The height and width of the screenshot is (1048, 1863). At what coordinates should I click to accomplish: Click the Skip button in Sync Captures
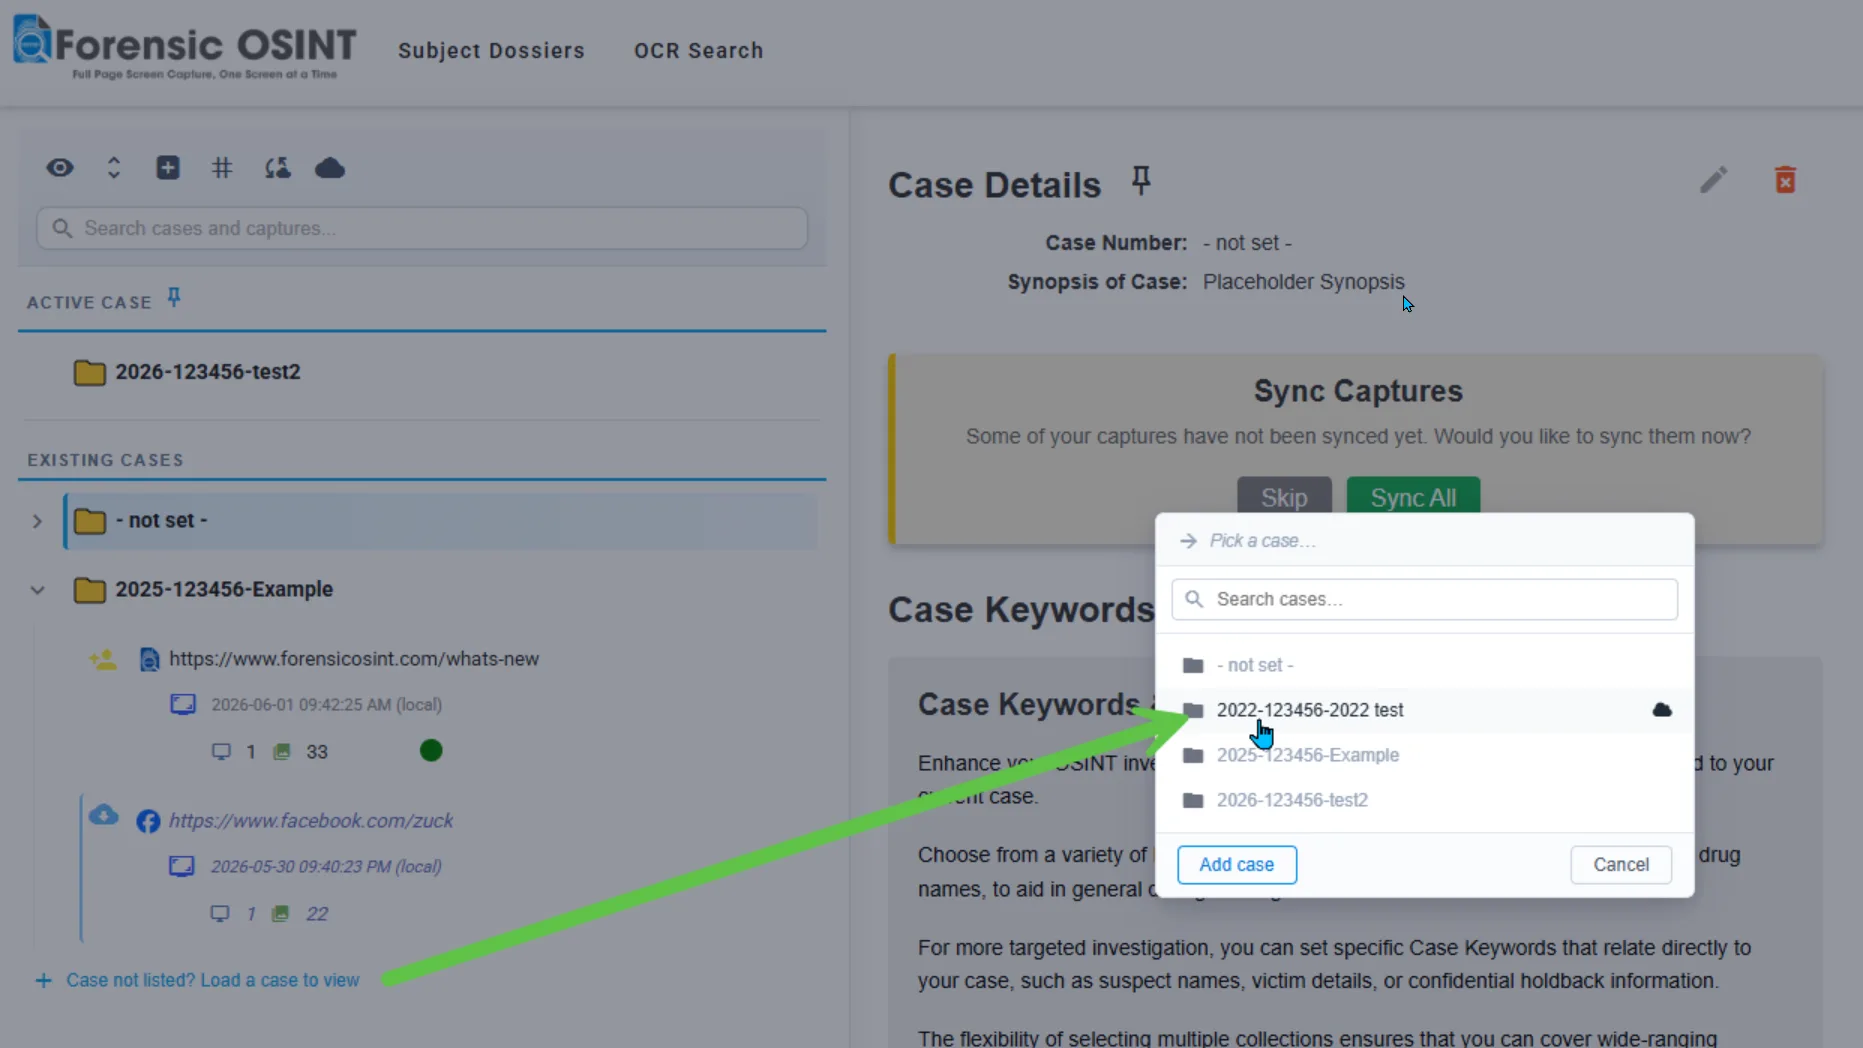click(1284, 497)
